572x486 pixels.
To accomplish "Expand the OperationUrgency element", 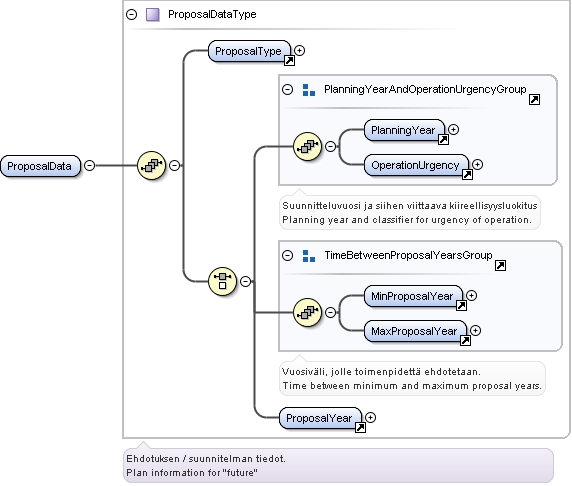I will [478, 165].
